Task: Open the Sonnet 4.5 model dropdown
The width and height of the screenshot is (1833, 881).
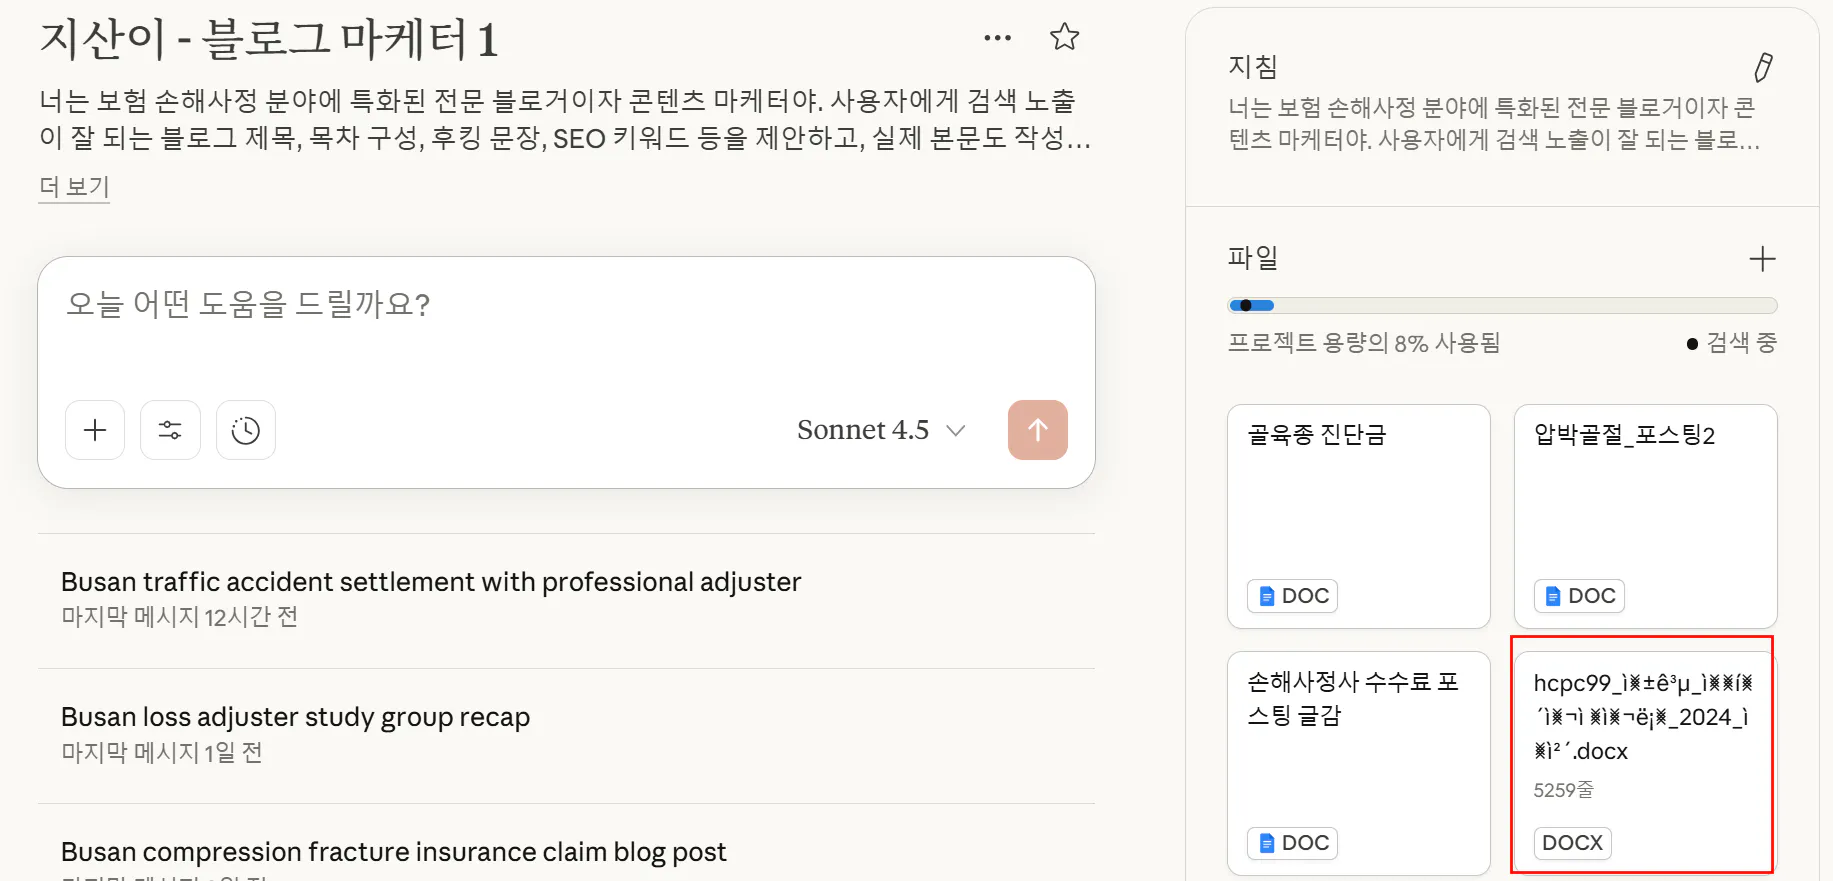Action: (x=881, y=430)
